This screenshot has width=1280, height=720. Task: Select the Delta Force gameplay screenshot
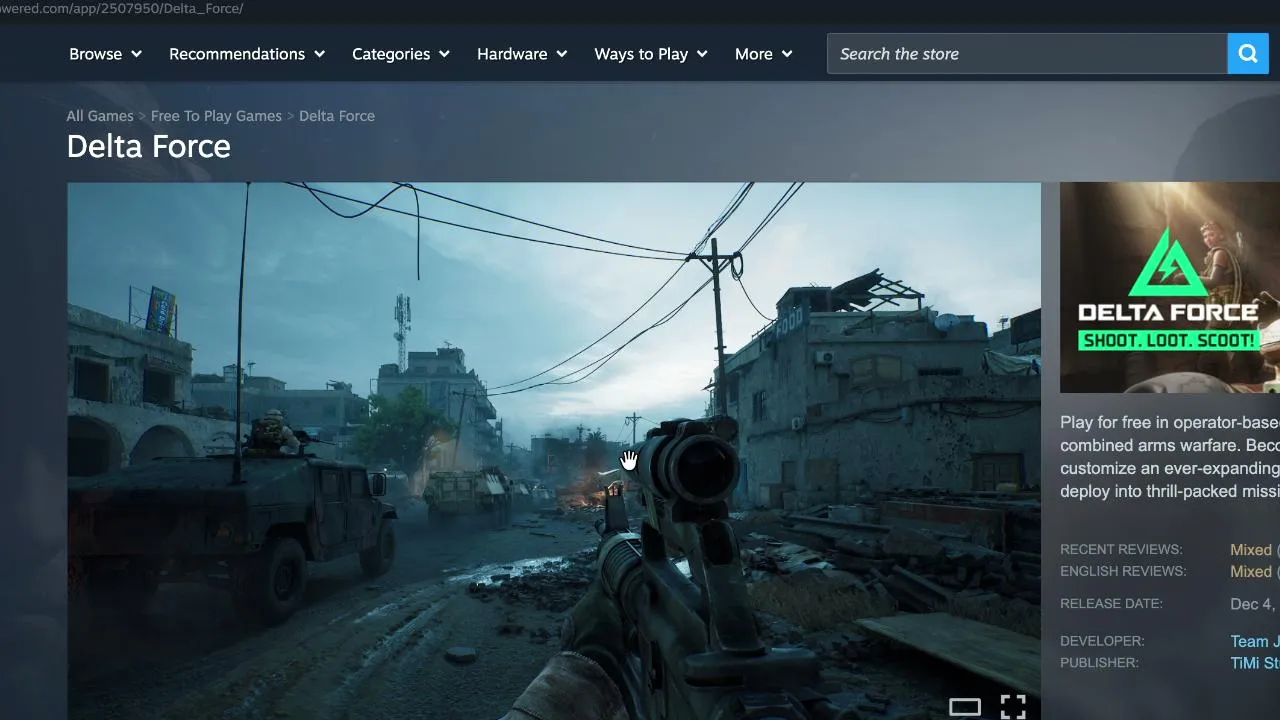click(554, 451)
